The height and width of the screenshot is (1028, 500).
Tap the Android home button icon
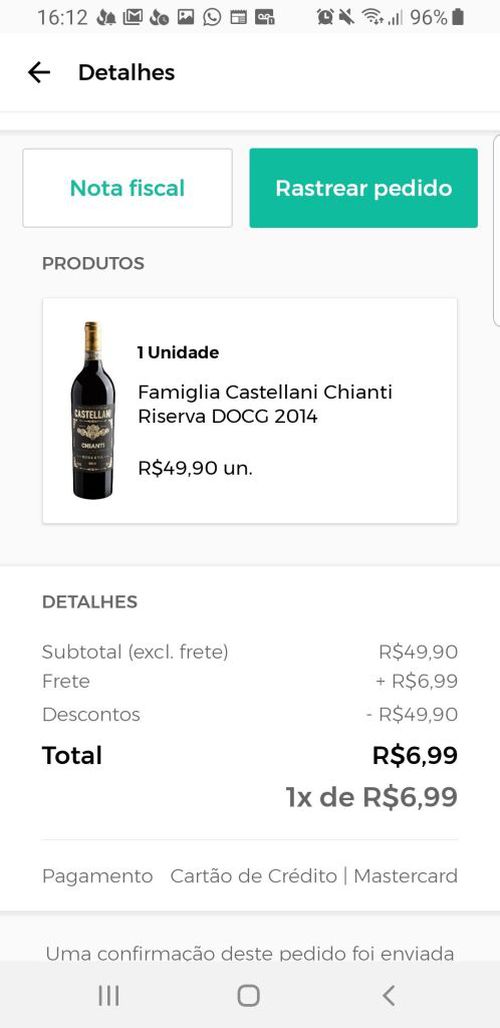248,995
